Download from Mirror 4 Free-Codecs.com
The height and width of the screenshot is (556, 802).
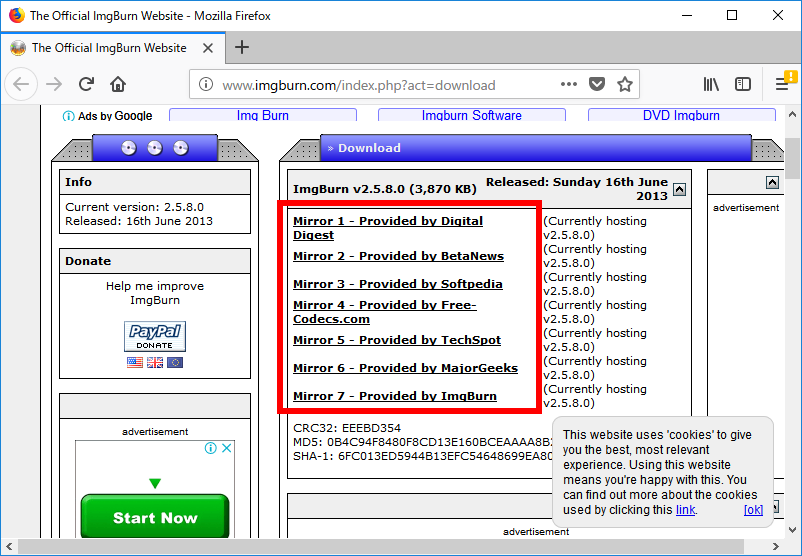(x=385, y=312)
